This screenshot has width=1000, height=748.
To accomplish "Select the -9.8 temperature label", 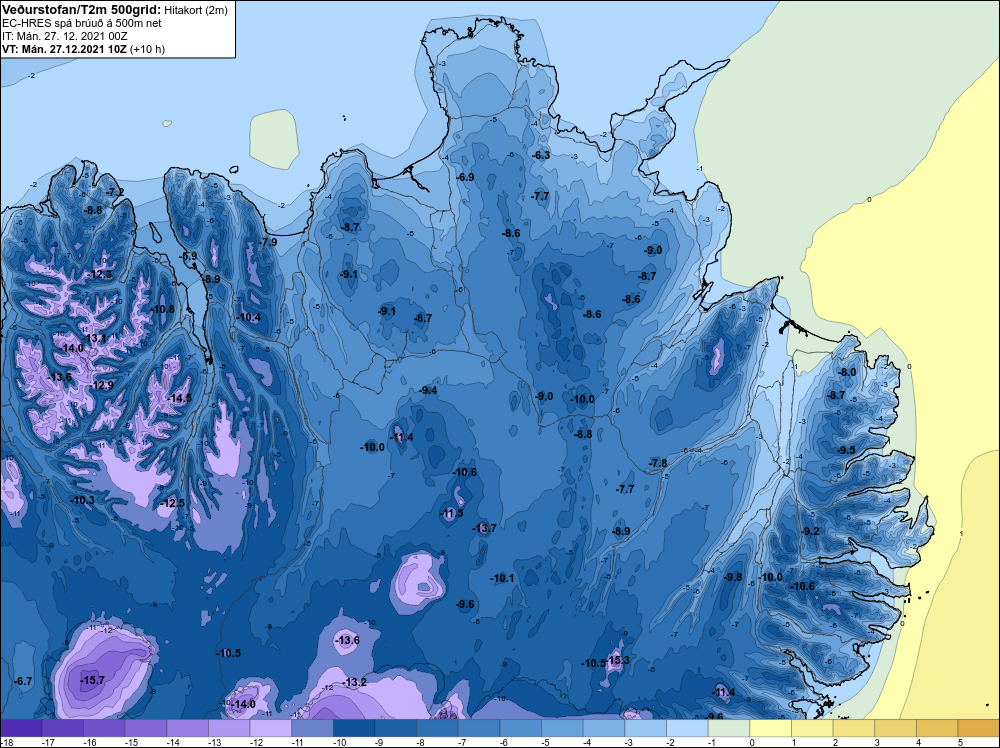I will coord(733,577).
